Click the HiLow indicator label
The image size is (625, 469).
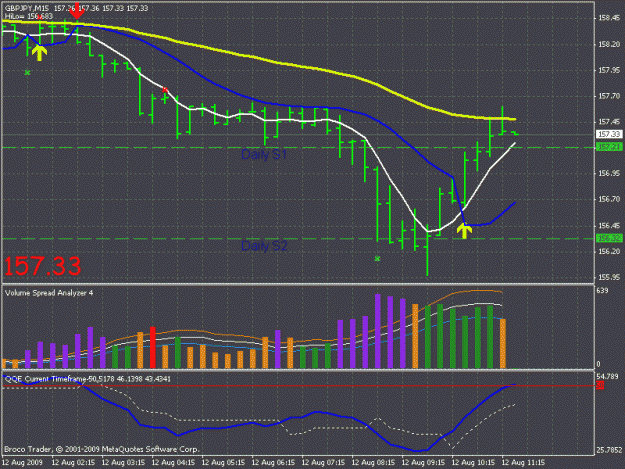coord(29,17)
